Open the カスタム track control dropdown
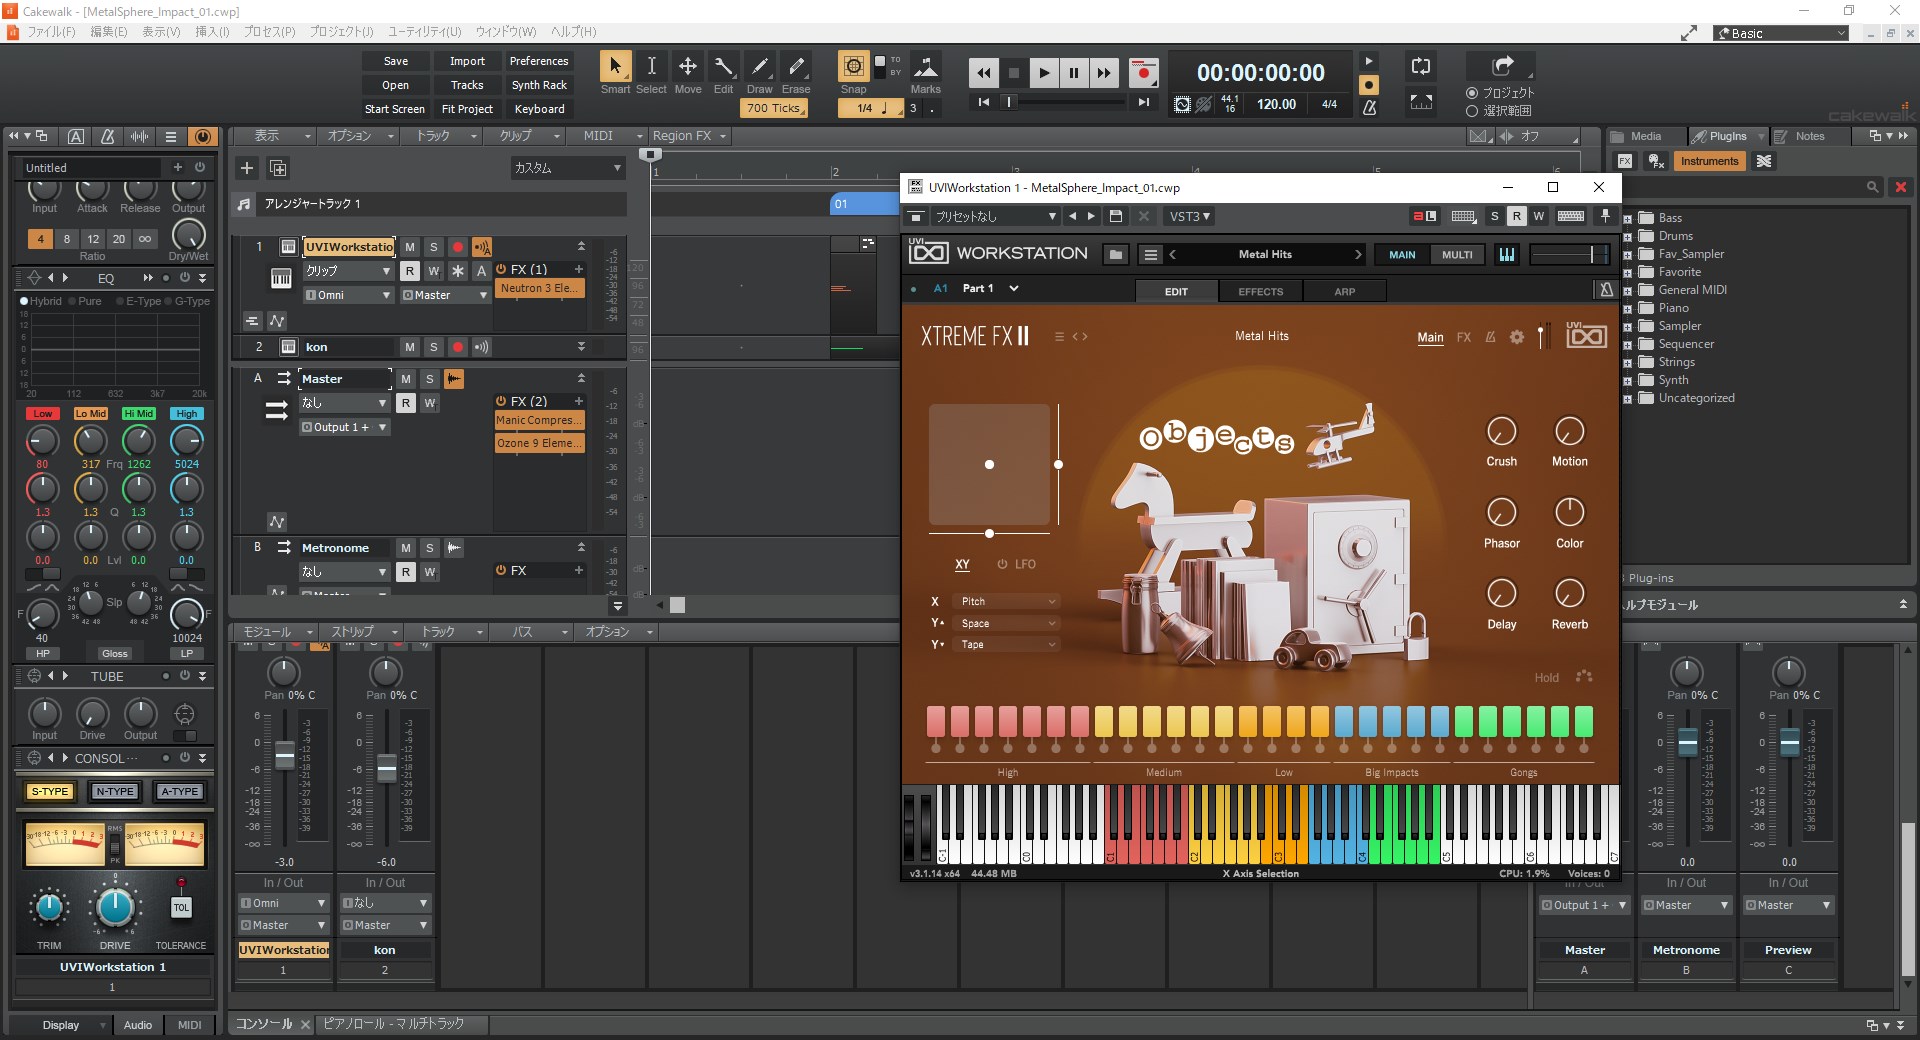 click(x=567, y=168)
